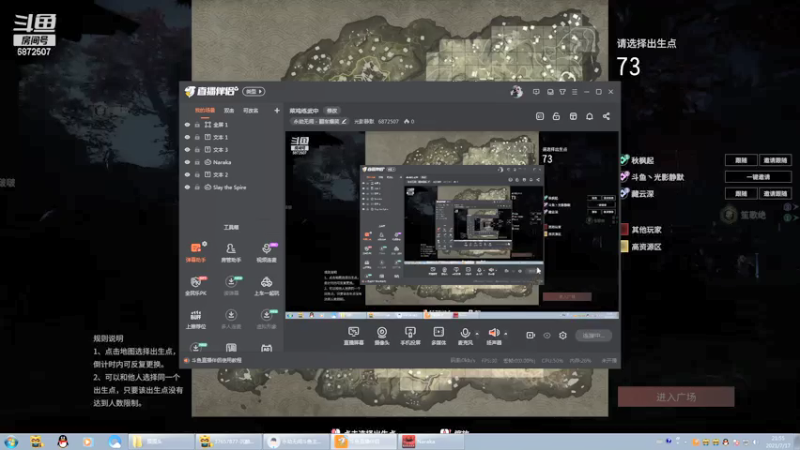Click the 进入广场 button in the game
800x450 pixels.
676,397
